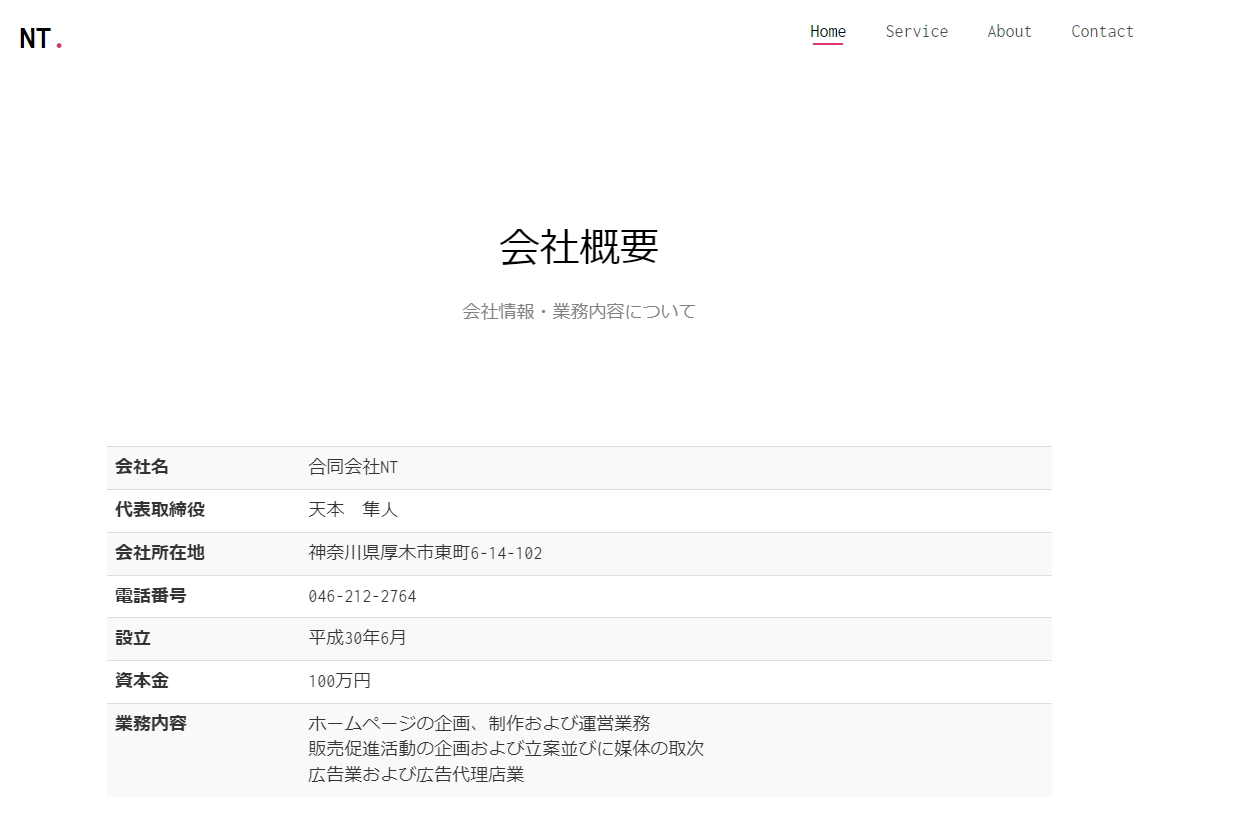The image size is (1248, 814).
Task: Click the 設立 row label
Action: [133, 638]
